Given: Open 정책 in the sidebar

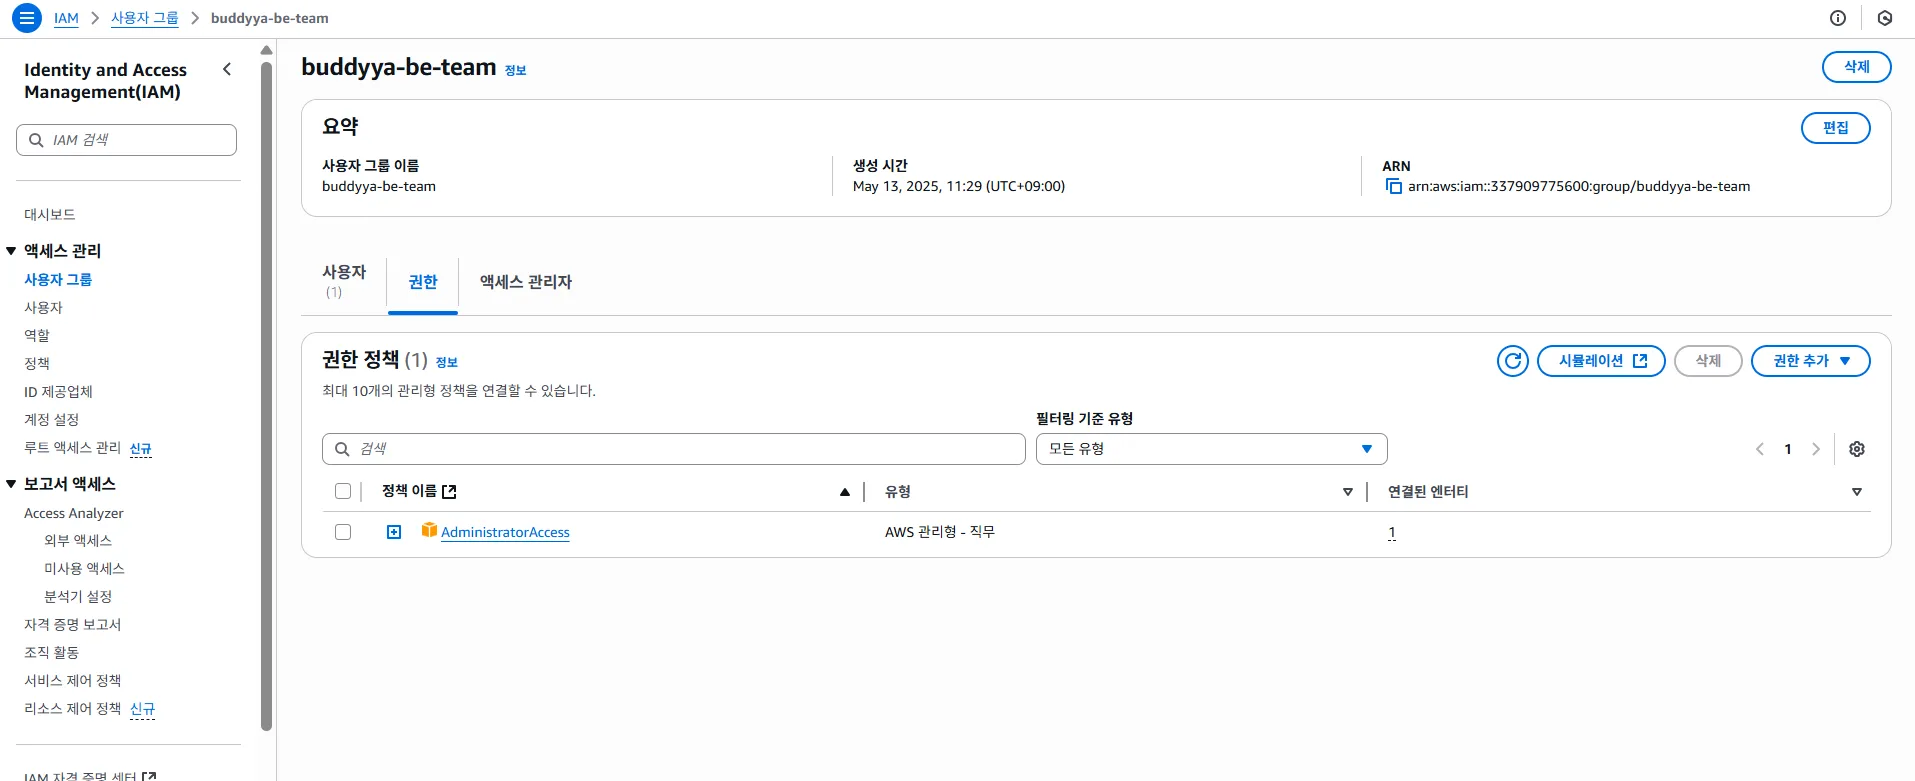Looking at the screenshot, I should 37,364.
